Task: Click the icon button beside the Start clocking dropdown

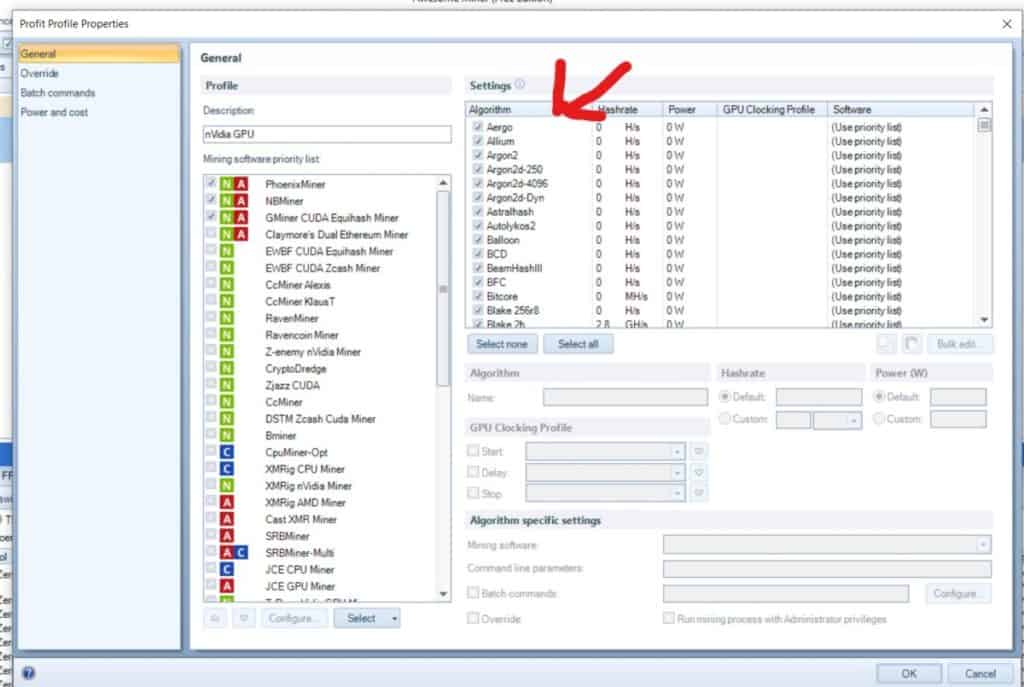Action: tap(698, 451)
